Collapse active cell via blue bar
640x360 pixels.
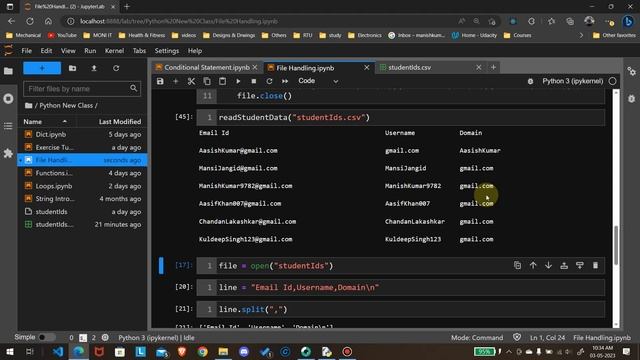161,265
